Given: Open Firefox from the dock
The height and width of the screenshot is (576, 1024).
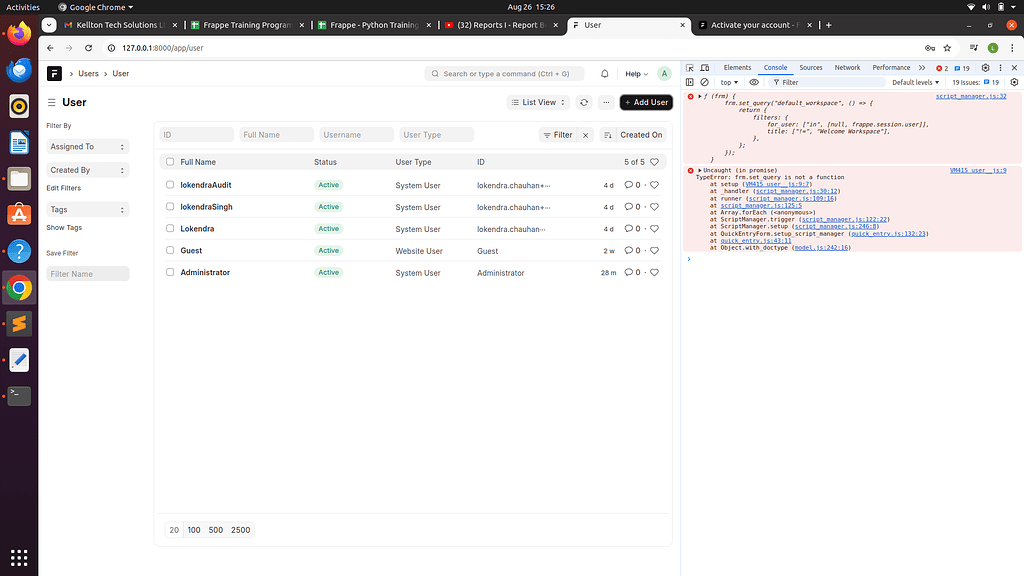Looking at the screenshot, I should [x=19, y=33].
